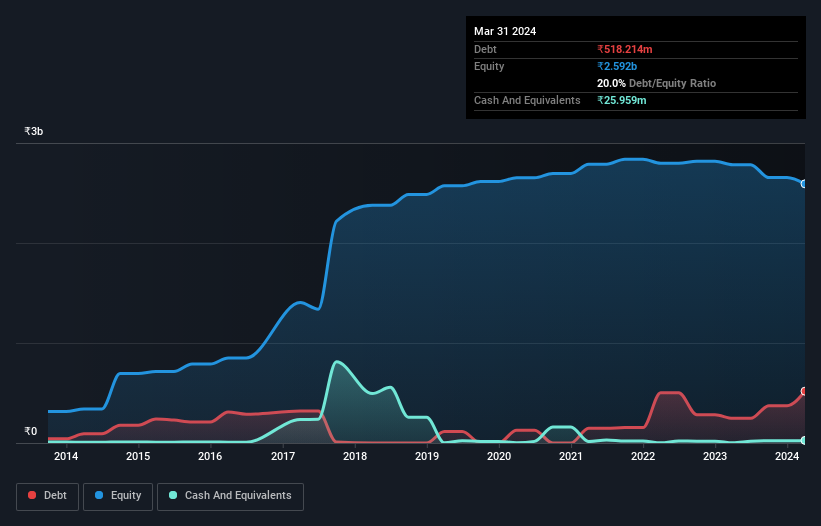Toggle Cash And Equivalents series label in legend
Image resolution: width=821 pixels, height=526 pixels.
pyautogui.click(x=238, y=496)
